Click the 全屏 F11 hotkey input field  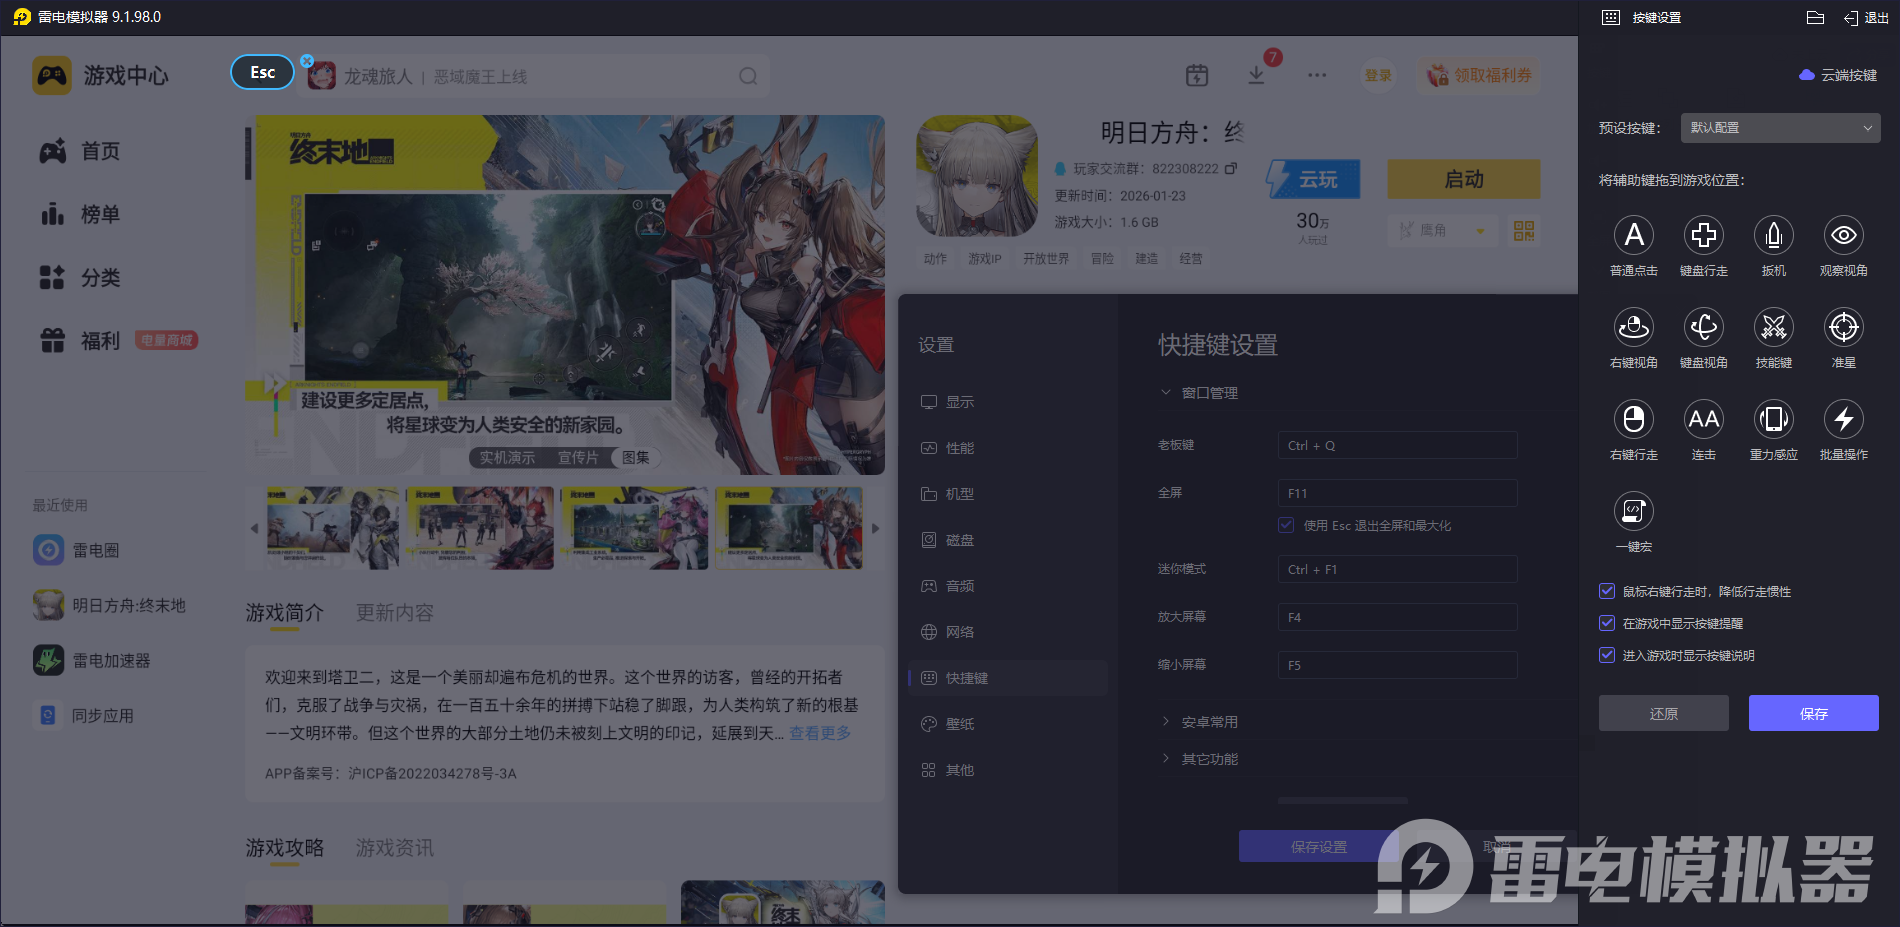click(x=1396, y=492)
